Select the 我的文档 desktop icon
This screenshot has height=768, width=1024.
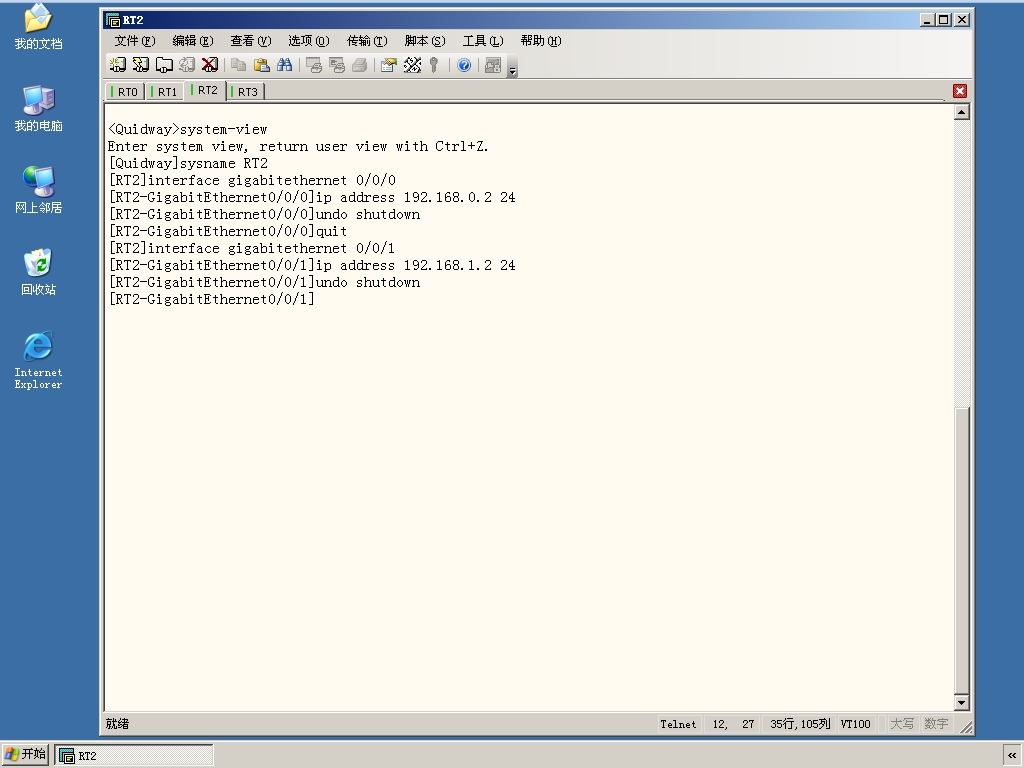(39, 27)
